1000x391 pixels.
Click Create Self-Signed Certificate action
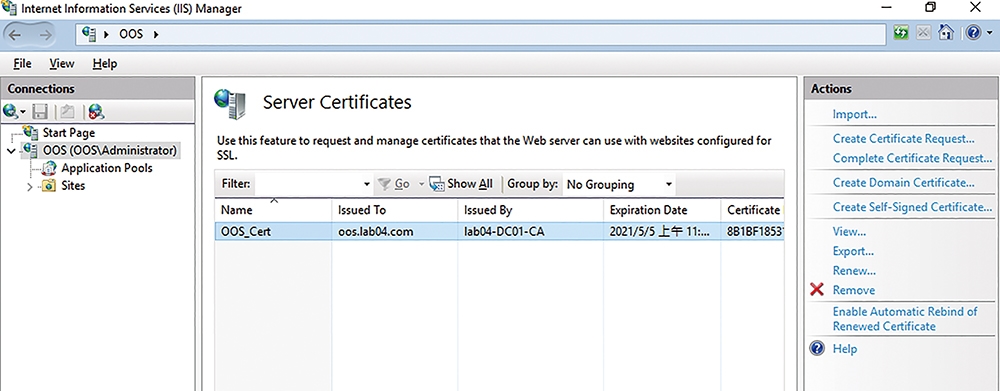point(912,207)
